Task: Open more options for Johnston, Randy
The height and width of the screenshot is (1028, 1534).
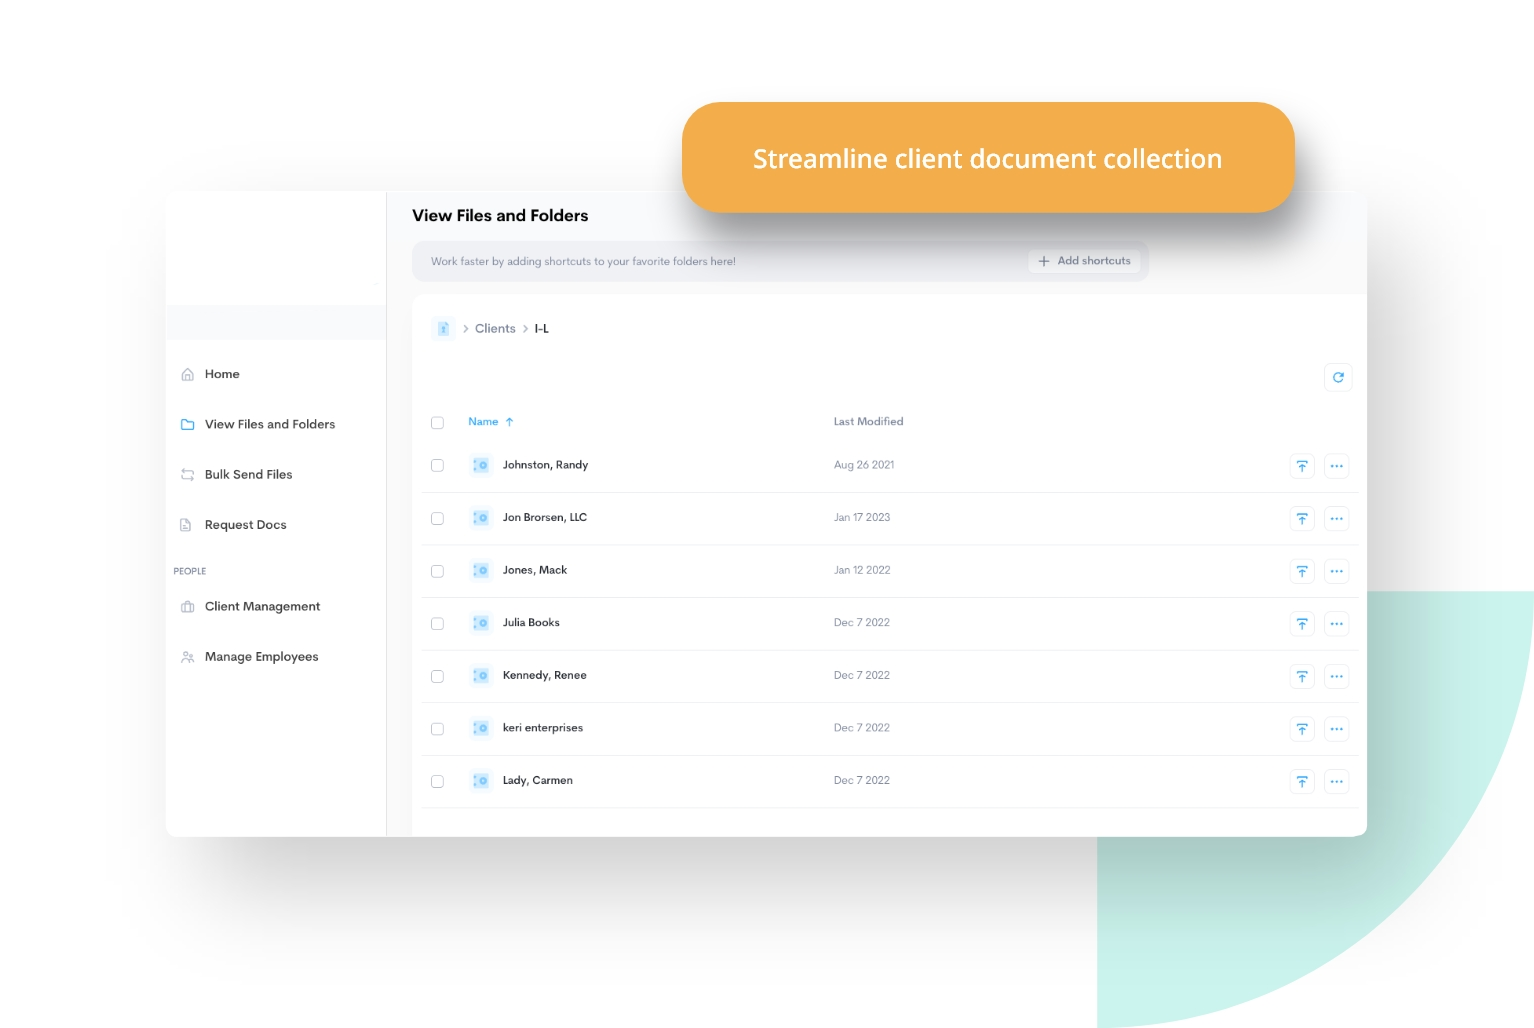Action: (x=1336, y=466)
